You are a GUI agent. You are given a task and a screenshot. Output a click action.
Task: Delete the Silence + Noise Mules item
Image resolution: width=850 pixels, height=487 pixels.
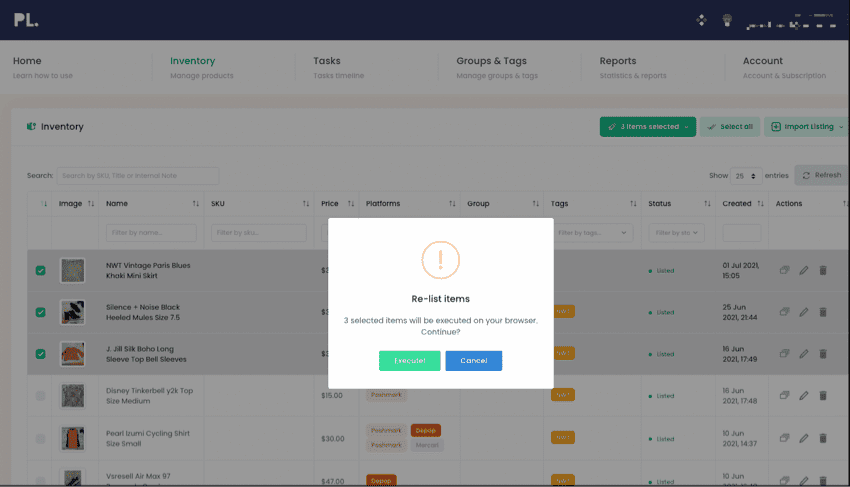[x=823, y=312]
